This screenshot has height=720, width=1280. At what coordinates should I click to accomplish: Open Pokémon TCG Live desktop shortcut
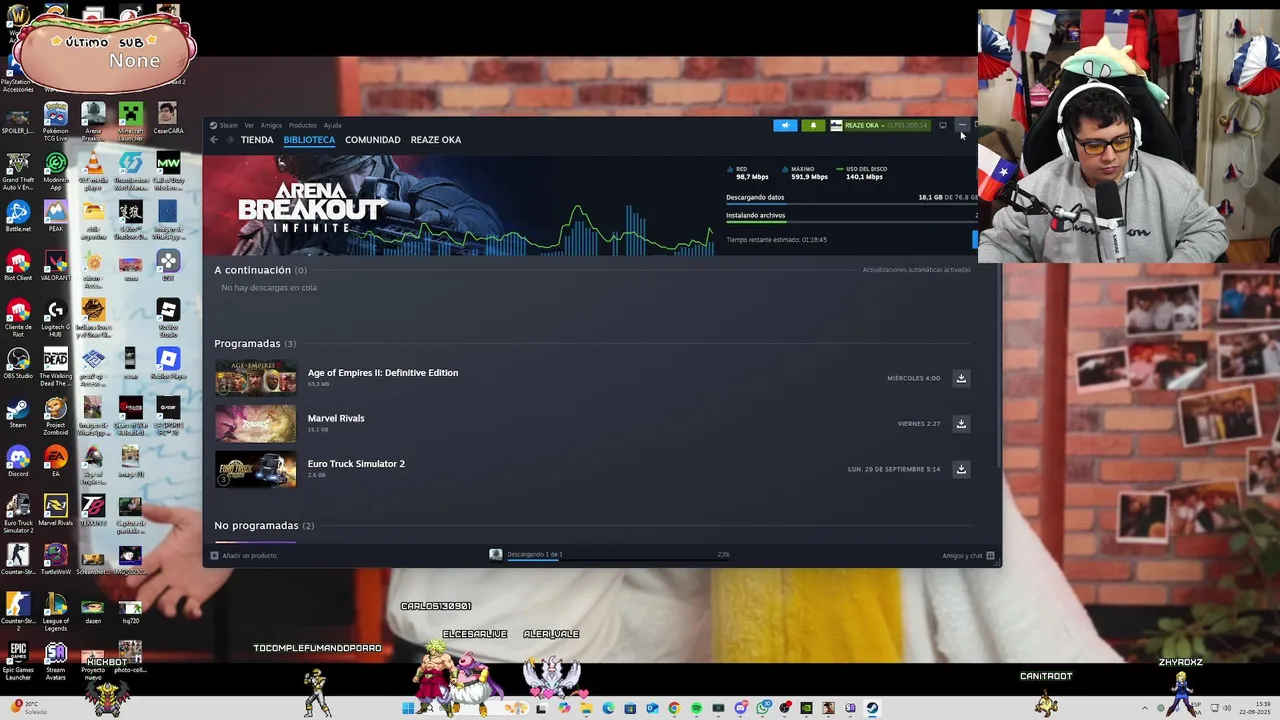coord(56,121)
